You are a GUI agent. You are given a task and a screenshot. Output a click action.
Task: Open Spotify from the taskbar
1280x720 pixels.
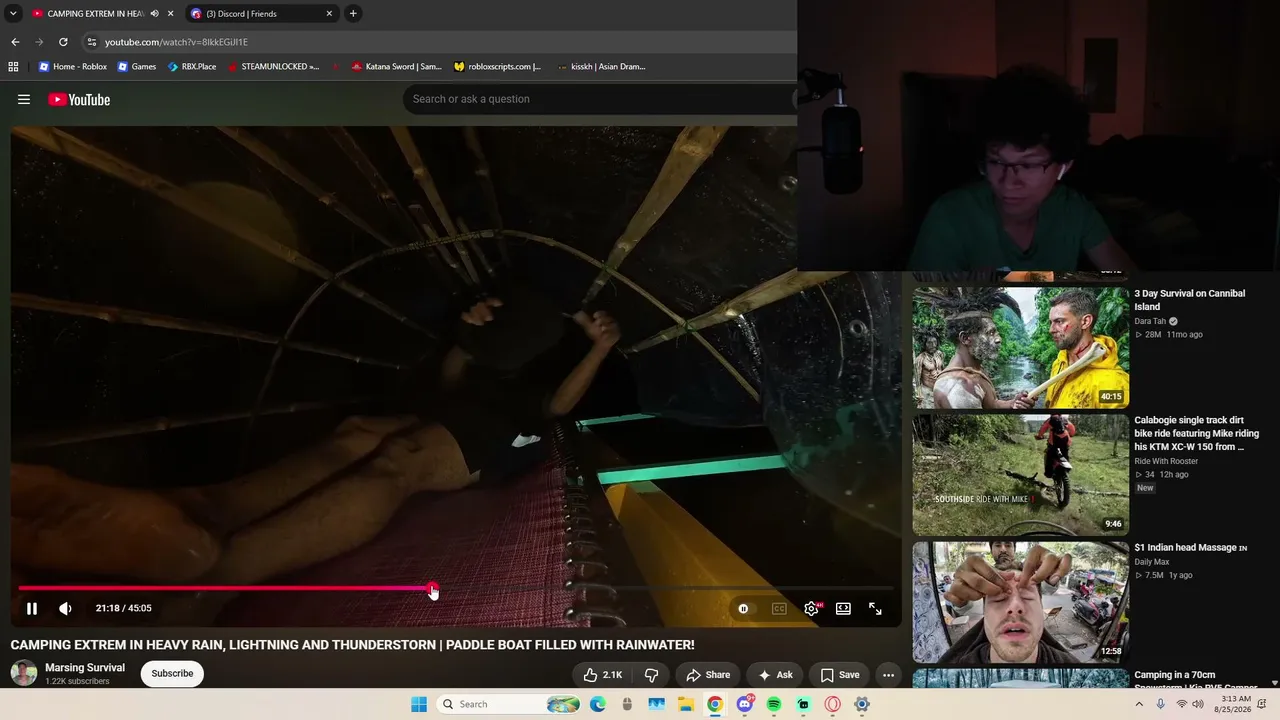click(774, 704)
